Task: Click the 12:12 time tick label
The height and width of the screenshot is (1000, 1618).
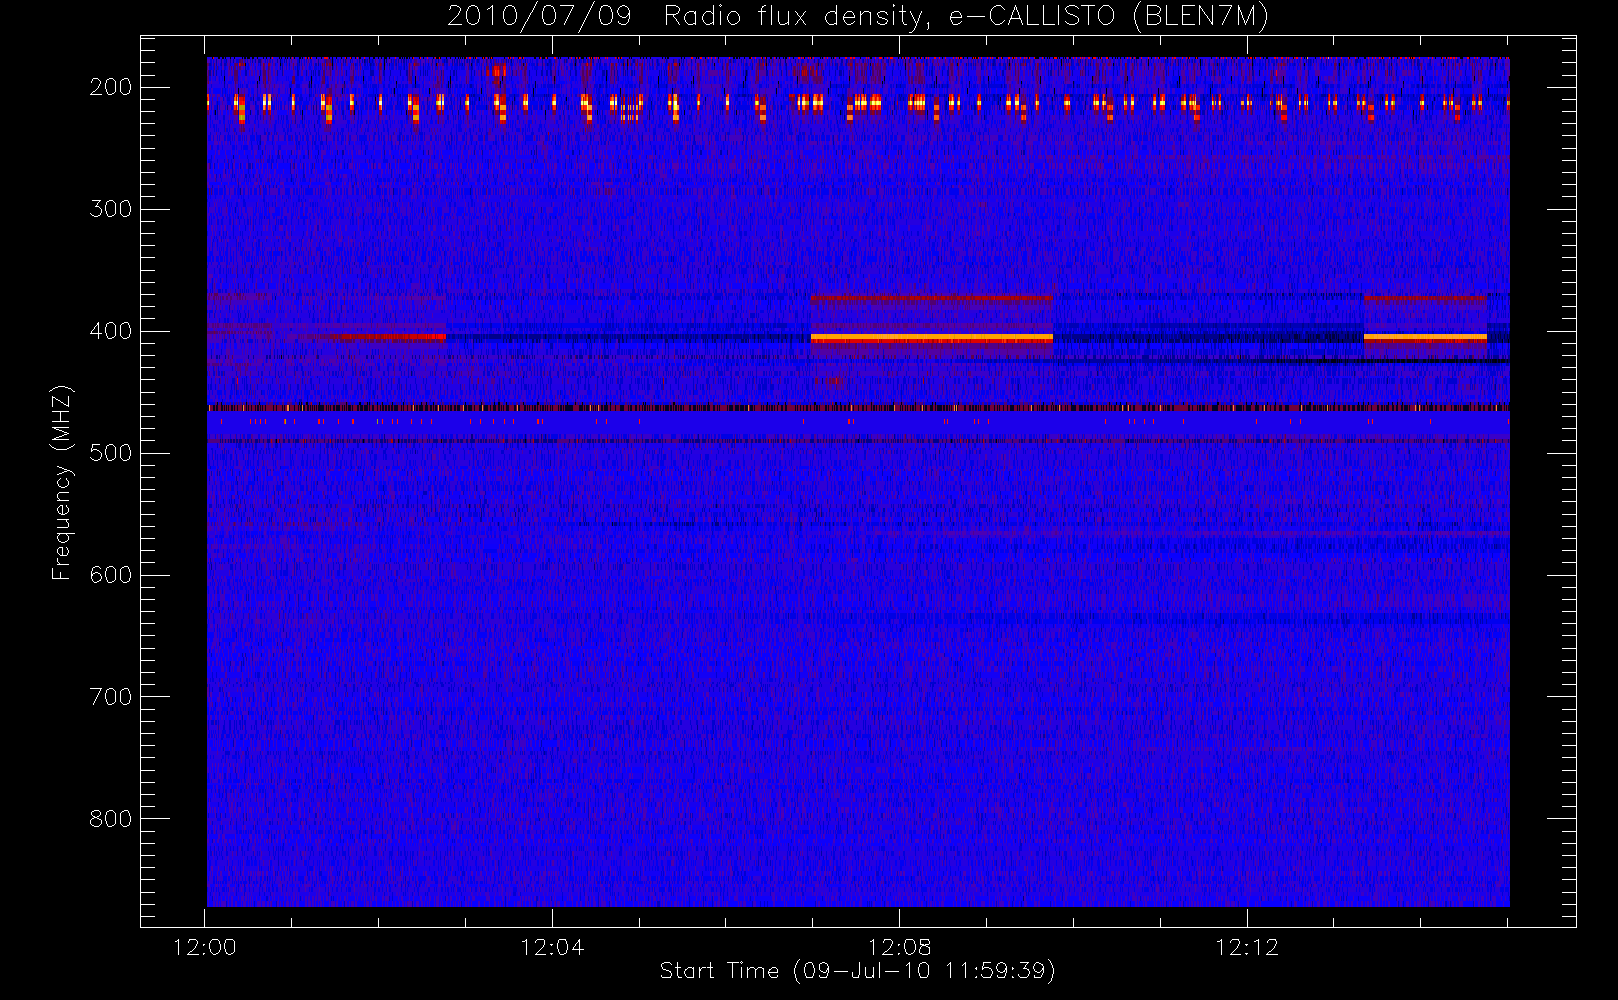Action: click(1247, 947)
